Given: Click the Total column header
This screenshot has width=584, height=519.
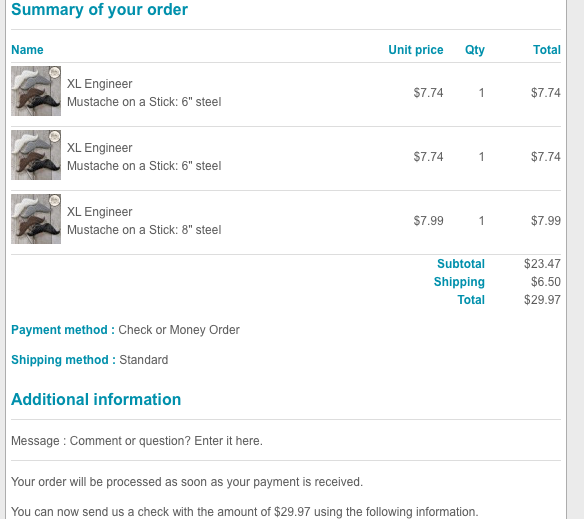Looking at the screenshot, I should [546, 50].
